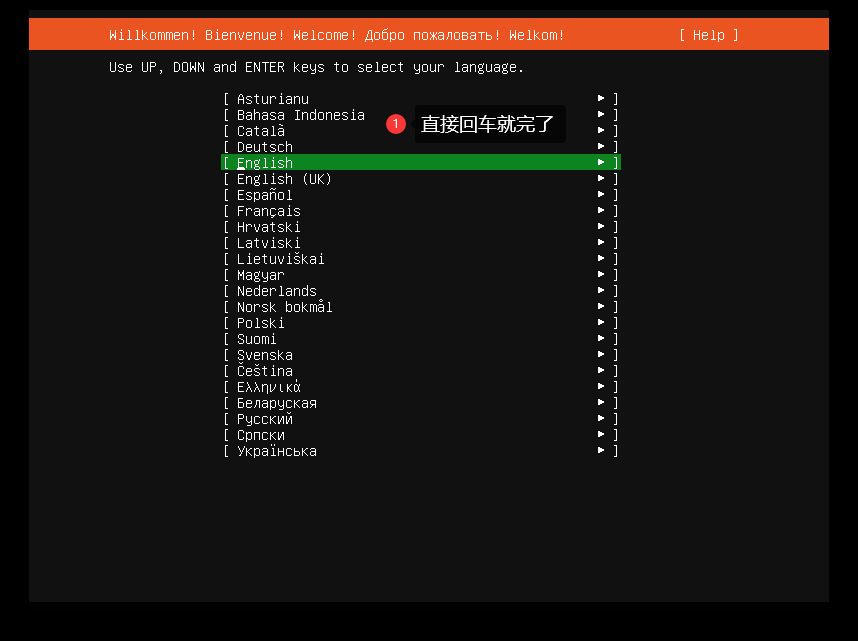Open the arrow beside Ελληνικά
This screenshot has height=641, width=858.
coord(601,386)
